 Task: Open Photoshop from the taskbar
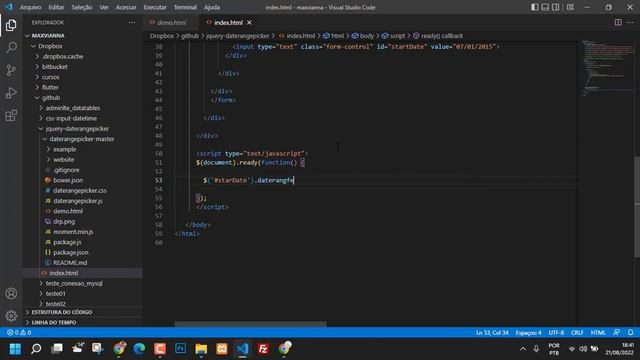[x=180, y=349]
